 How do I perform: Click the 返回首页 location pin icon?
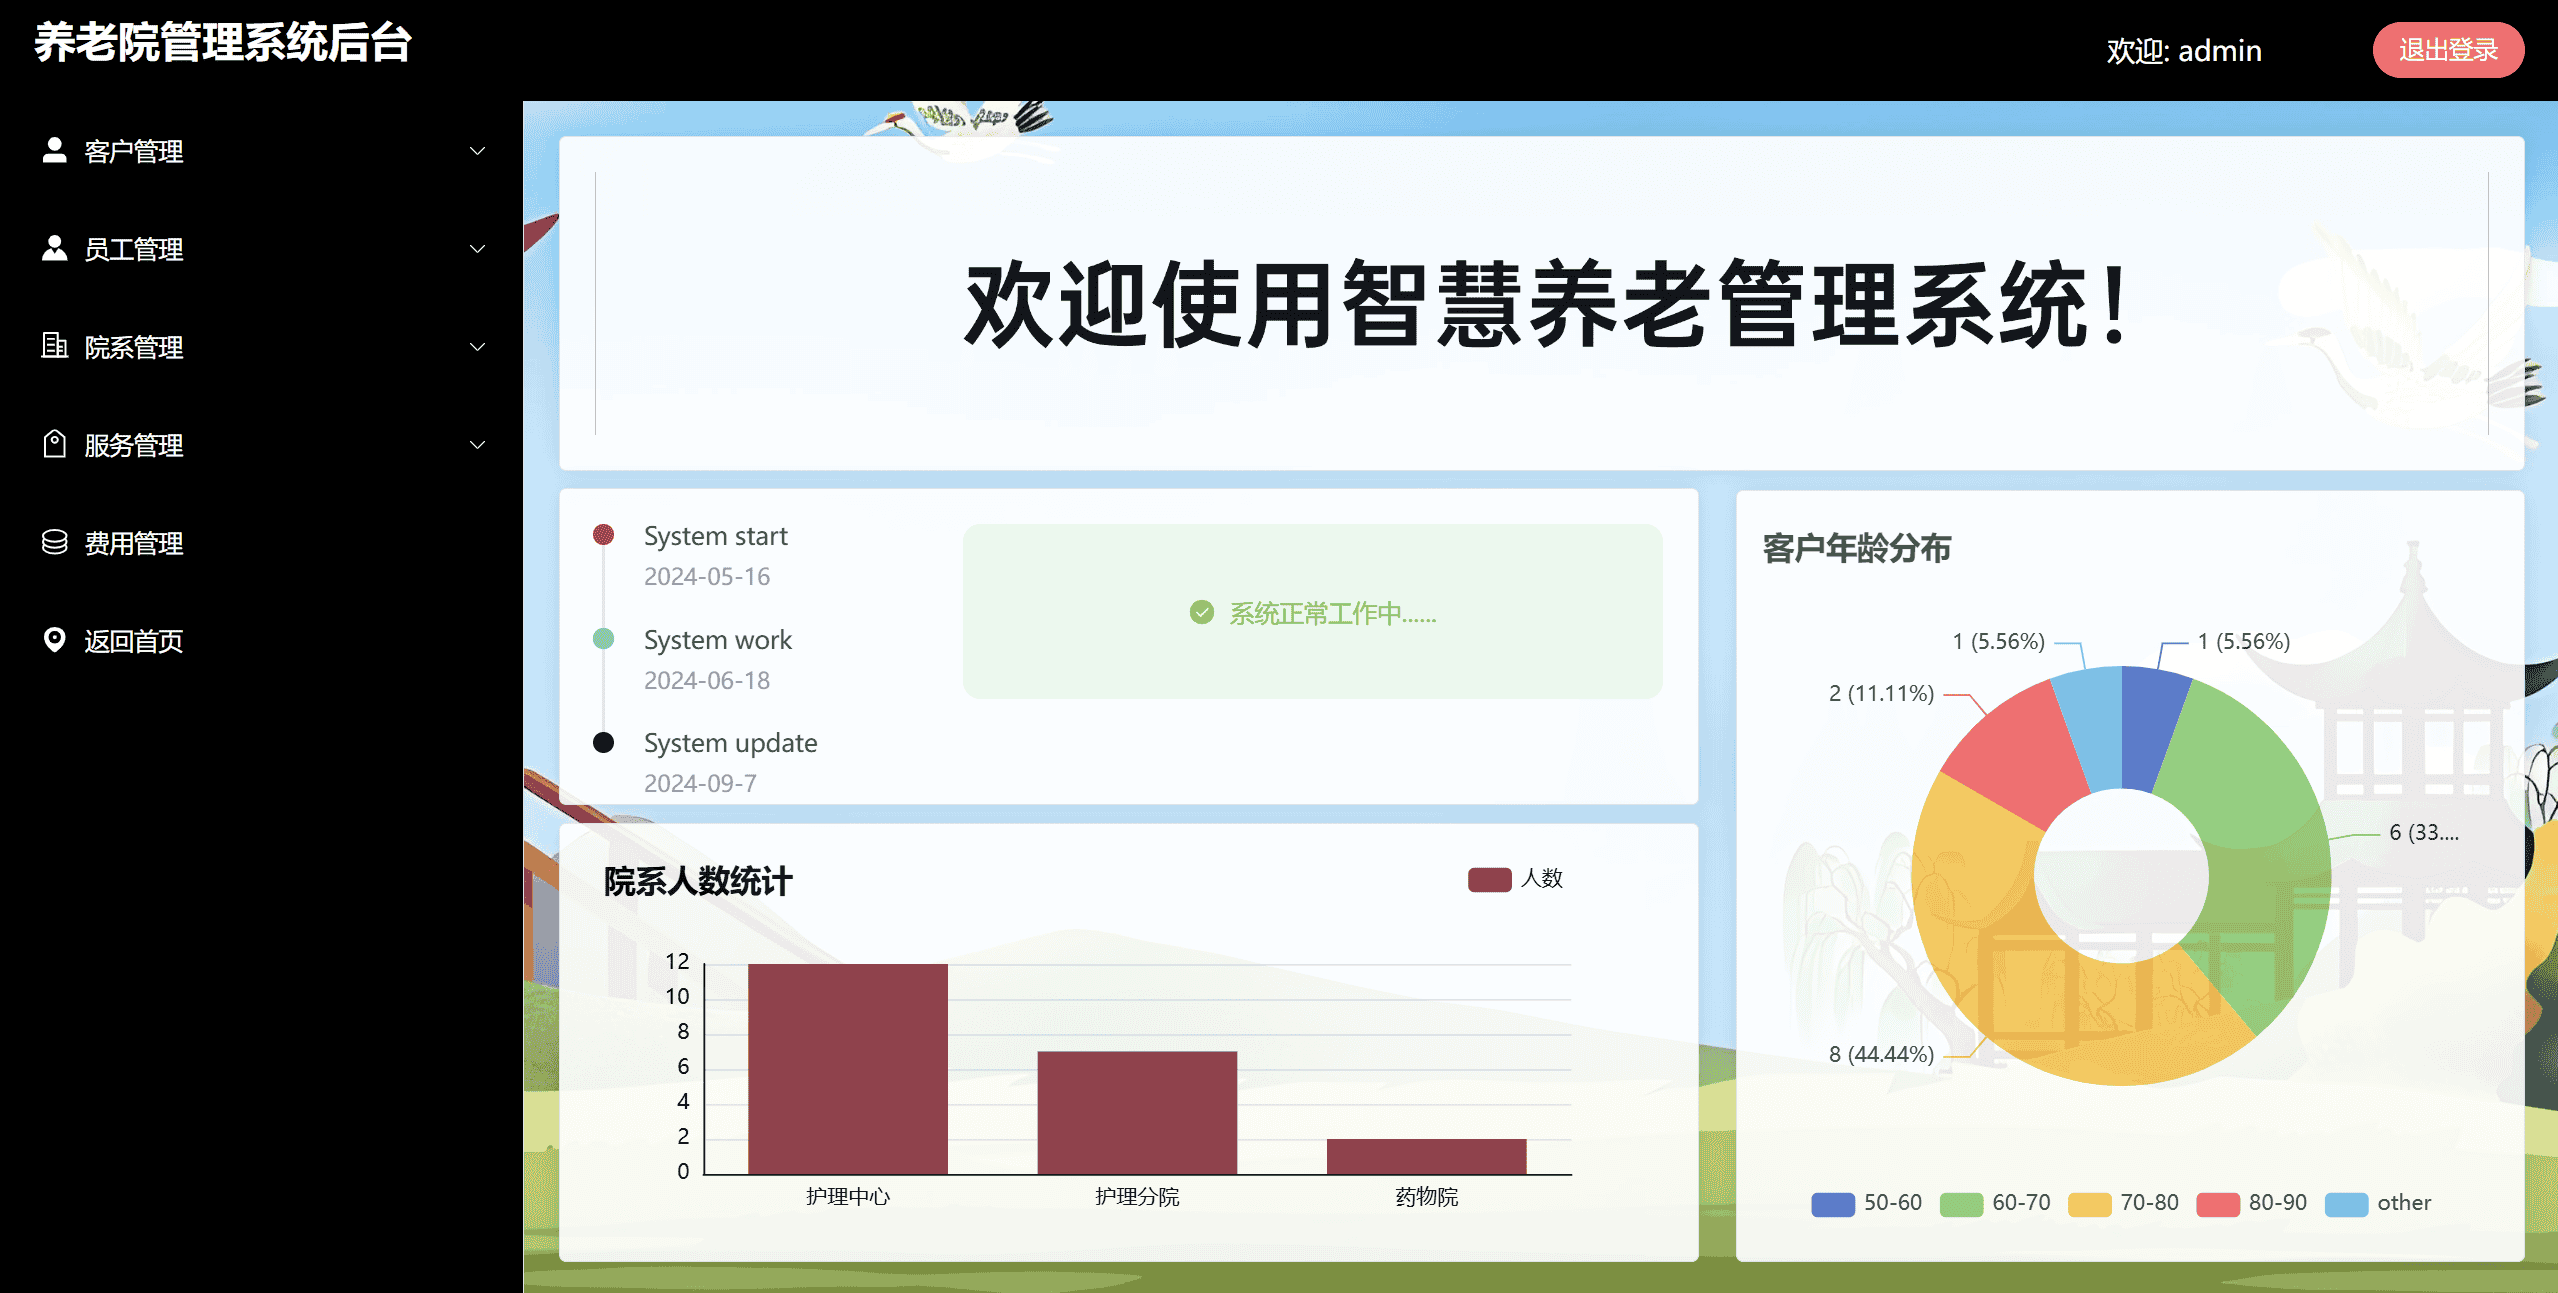coord(54,640)
